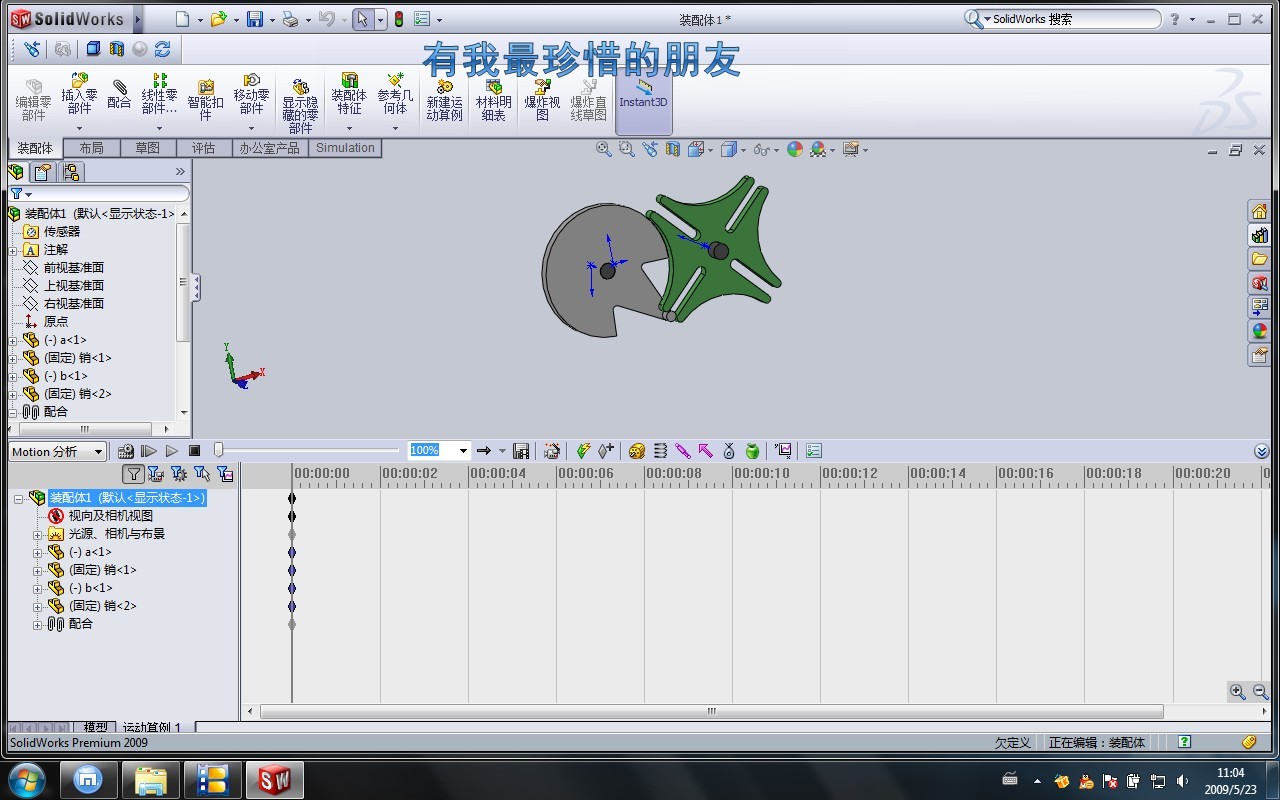Click the Rebuild traffic light icon

[x=398, y=19]
